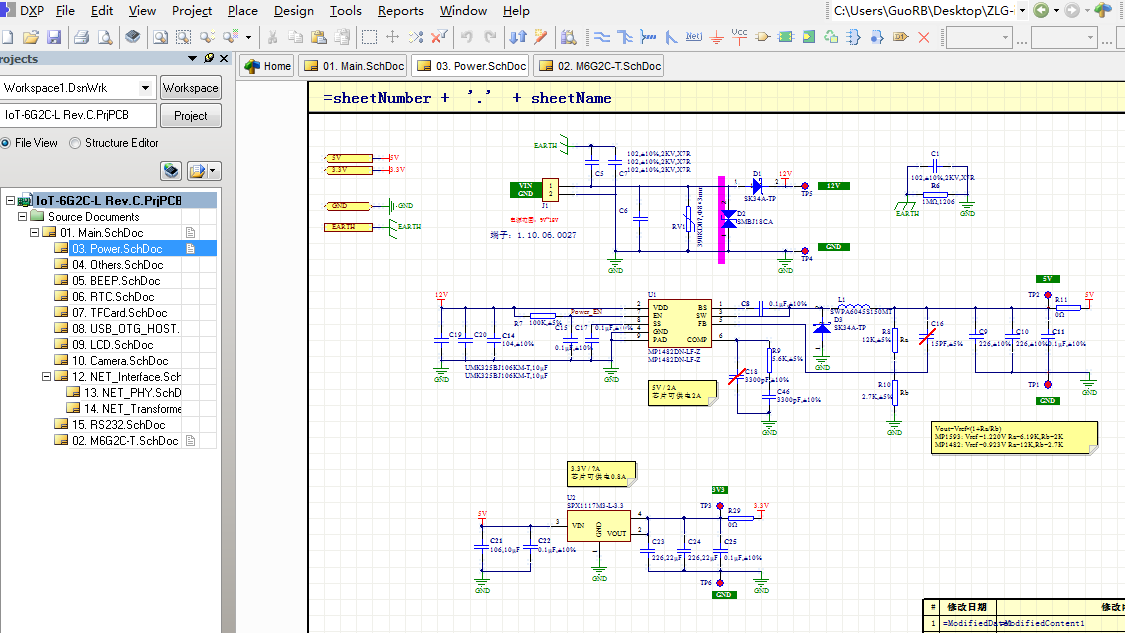Click the yellow Vout=Vref note box
Screen dimensions: 1125x633
coord(1014,437)
